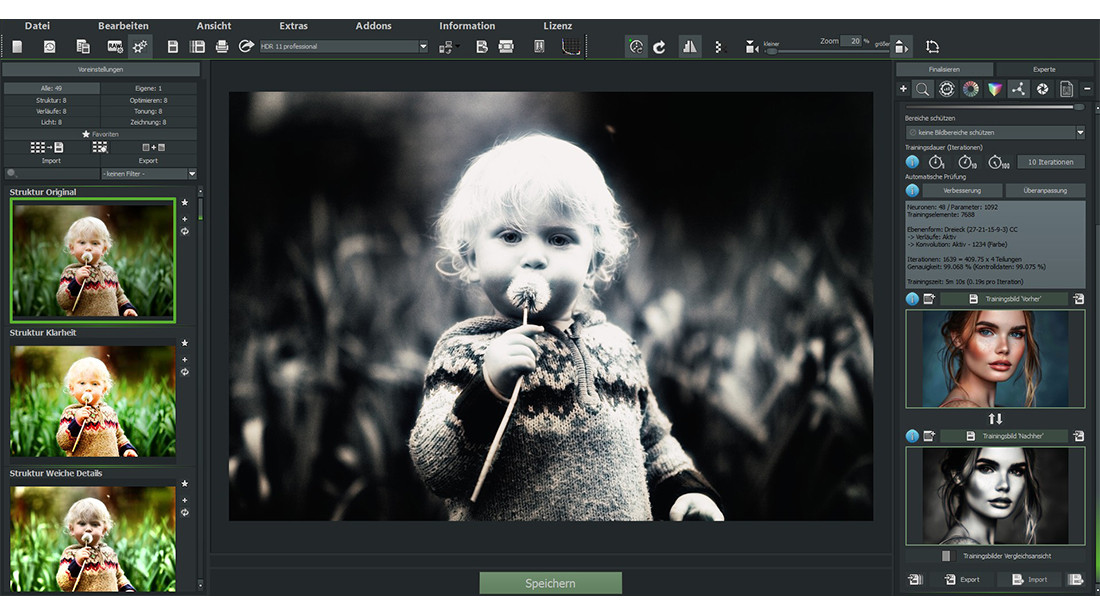Screen dimensions: 1100x615
Task: Click the aperture icon in the right panel
Action: pos(1041,89)
